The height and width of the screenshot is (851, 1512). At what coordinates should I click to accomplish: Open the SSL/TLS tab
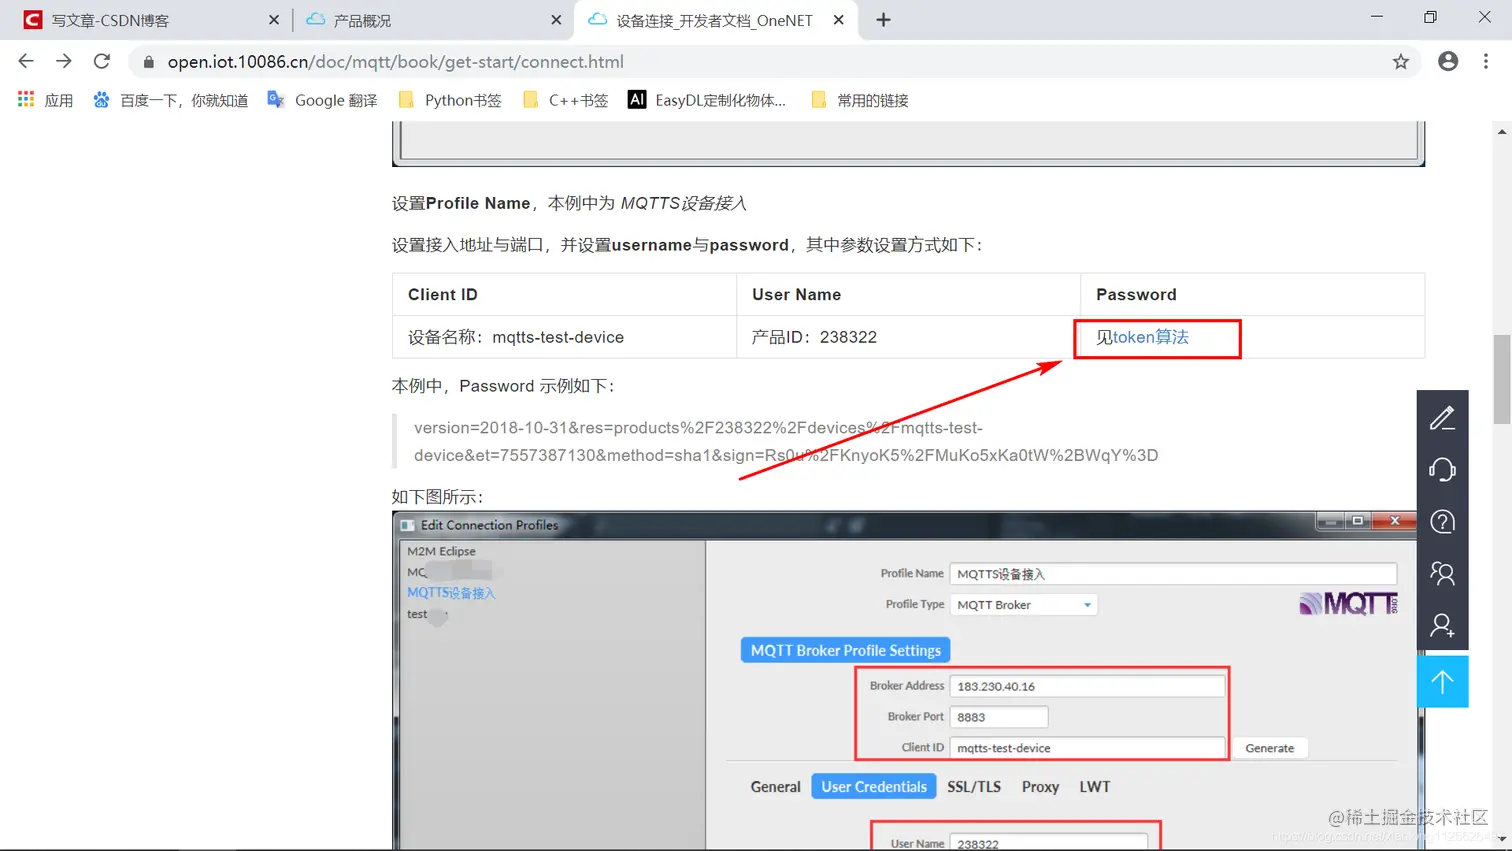974,787
